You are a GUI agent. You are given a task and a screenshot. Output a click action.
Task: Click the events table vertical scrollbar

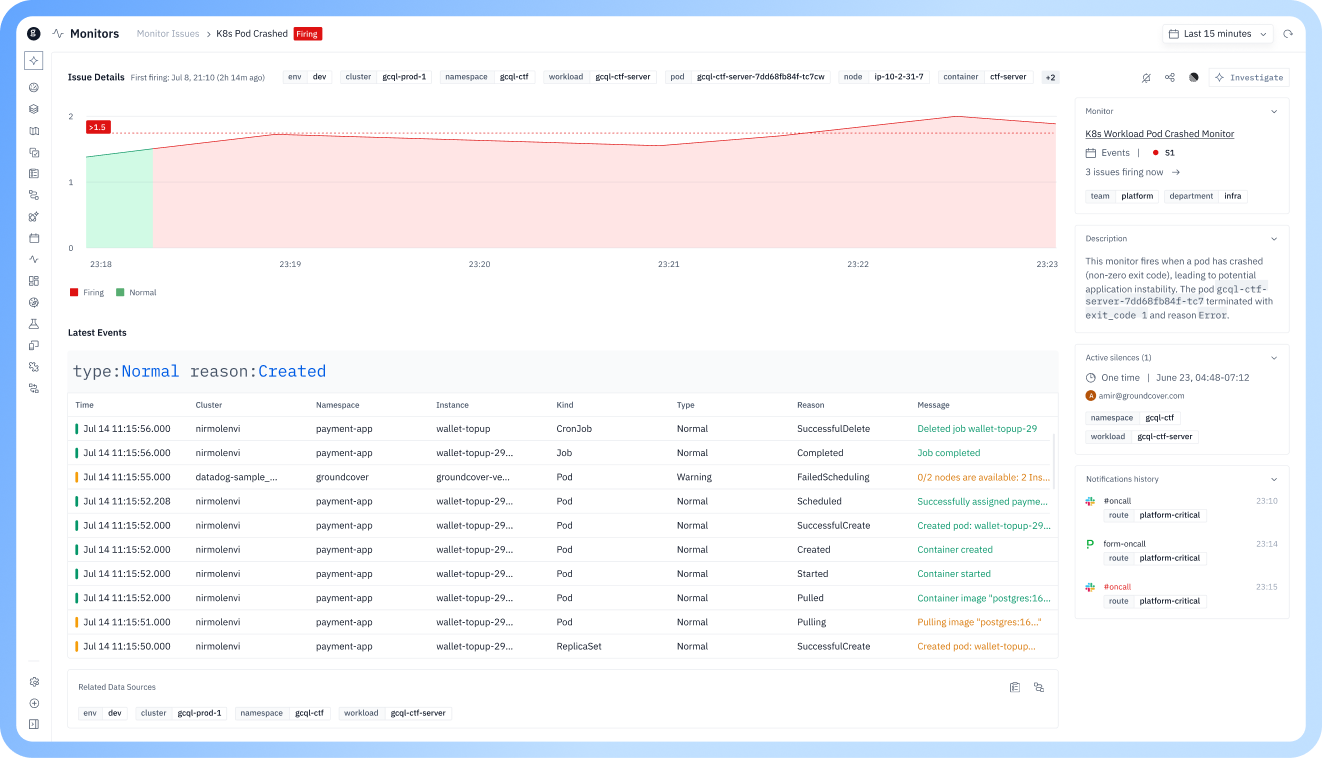(x=1054, y=460)
